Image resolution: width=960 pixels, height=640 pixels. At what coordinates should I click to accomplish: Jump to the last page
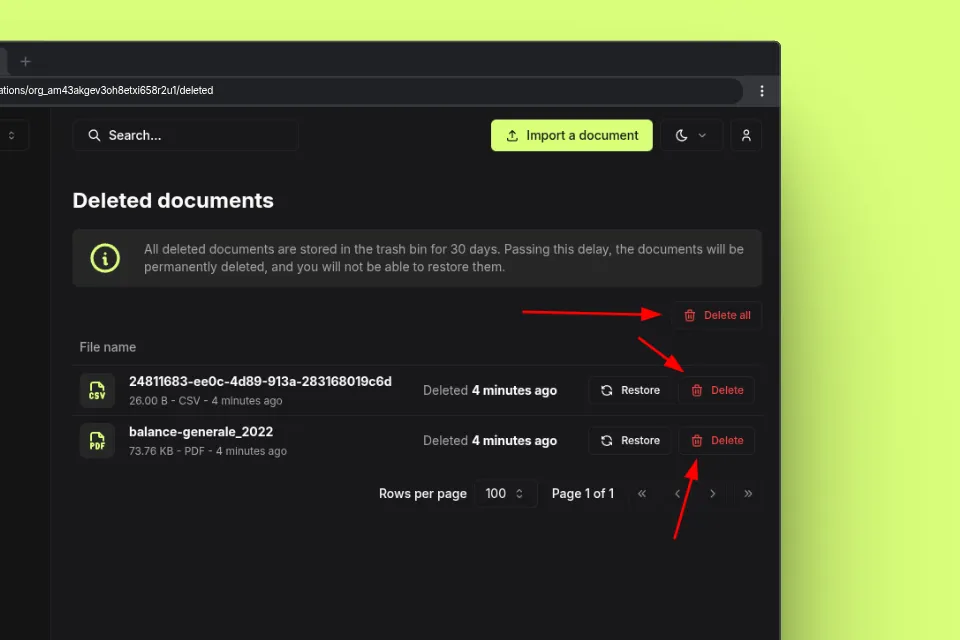coord(748,494)
